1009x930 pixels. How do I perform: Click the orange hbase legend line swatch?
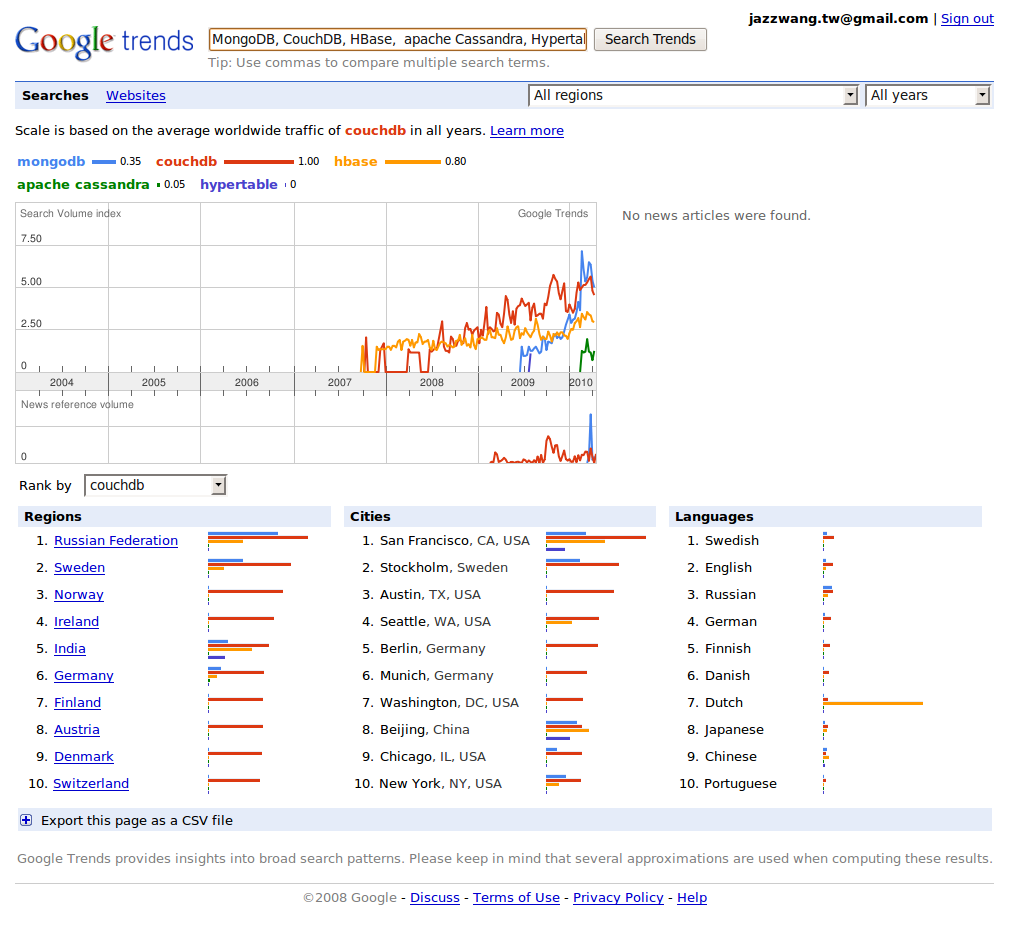pyautogui.click(x=413, y=162)
